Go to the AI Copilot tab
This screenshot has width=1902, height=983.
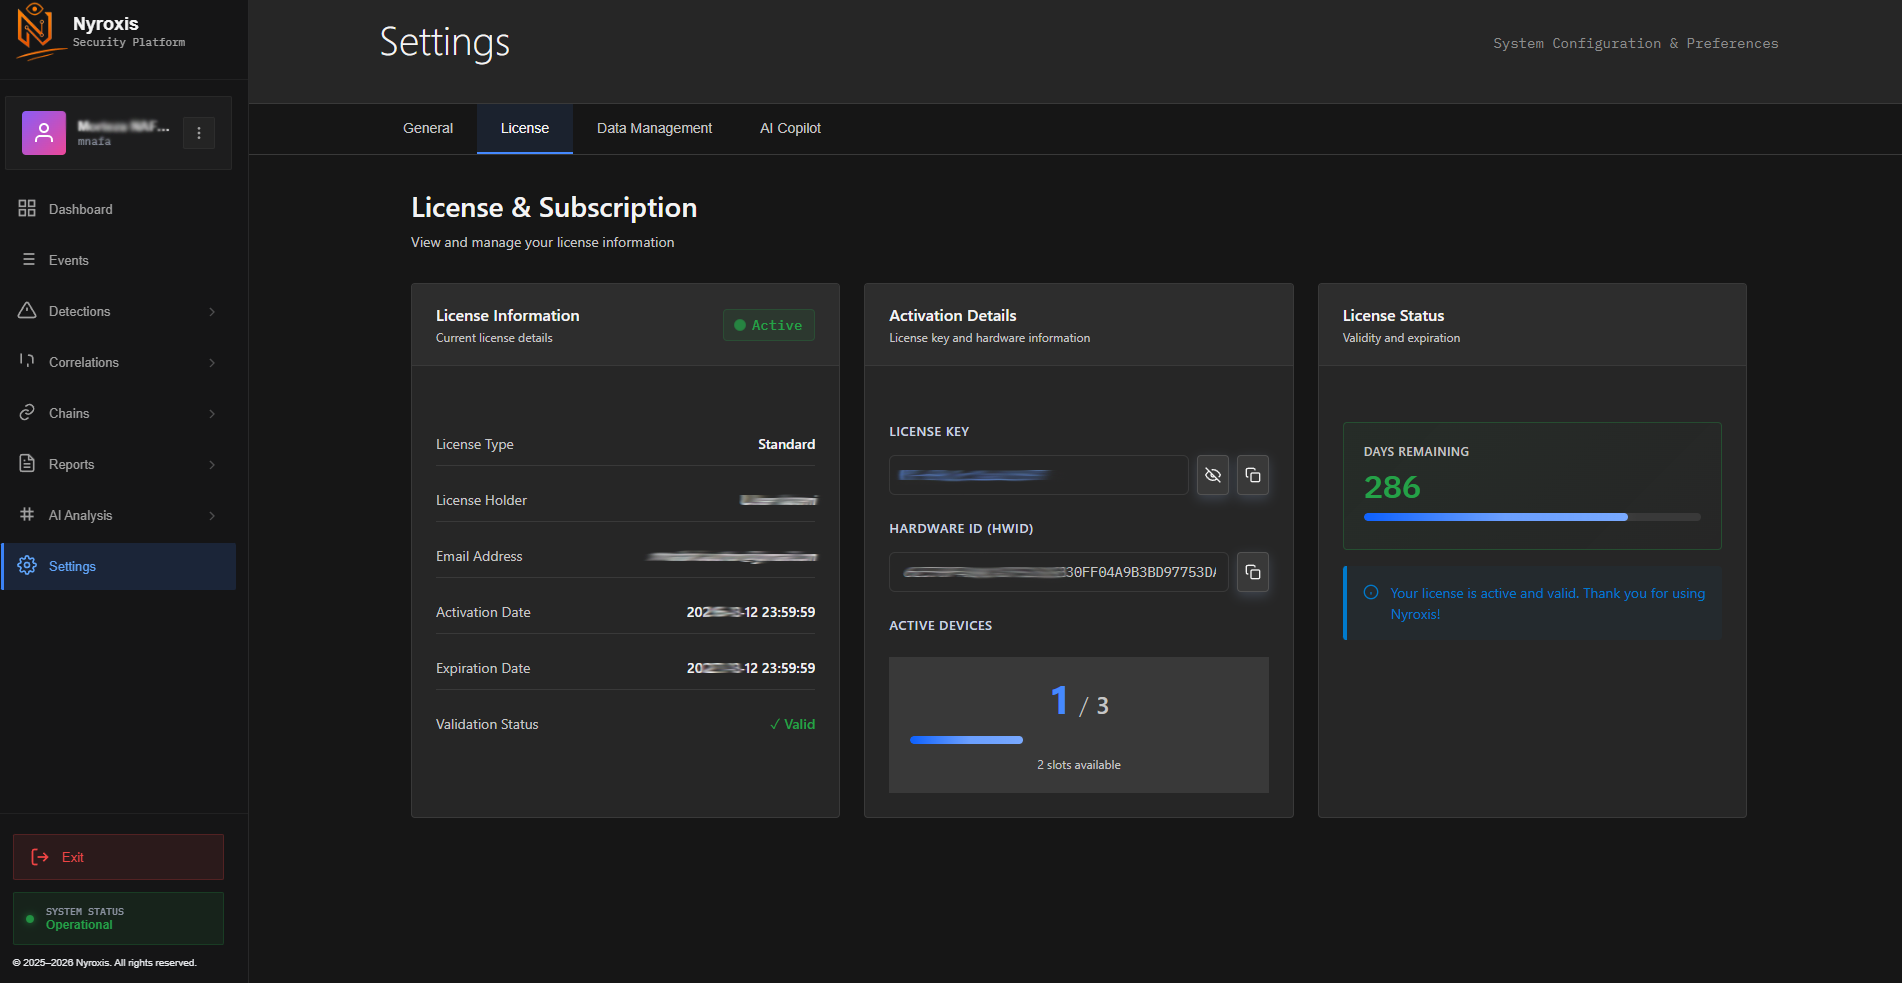(790, 128)
